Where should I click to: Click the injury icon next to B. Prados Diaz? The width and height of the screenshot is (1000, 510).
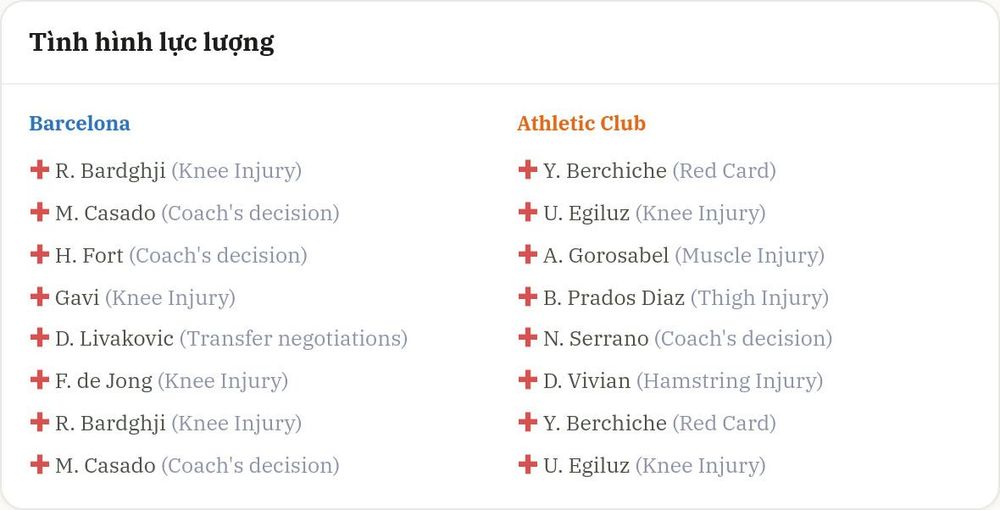pyautogui.click(x=527, y=296)
